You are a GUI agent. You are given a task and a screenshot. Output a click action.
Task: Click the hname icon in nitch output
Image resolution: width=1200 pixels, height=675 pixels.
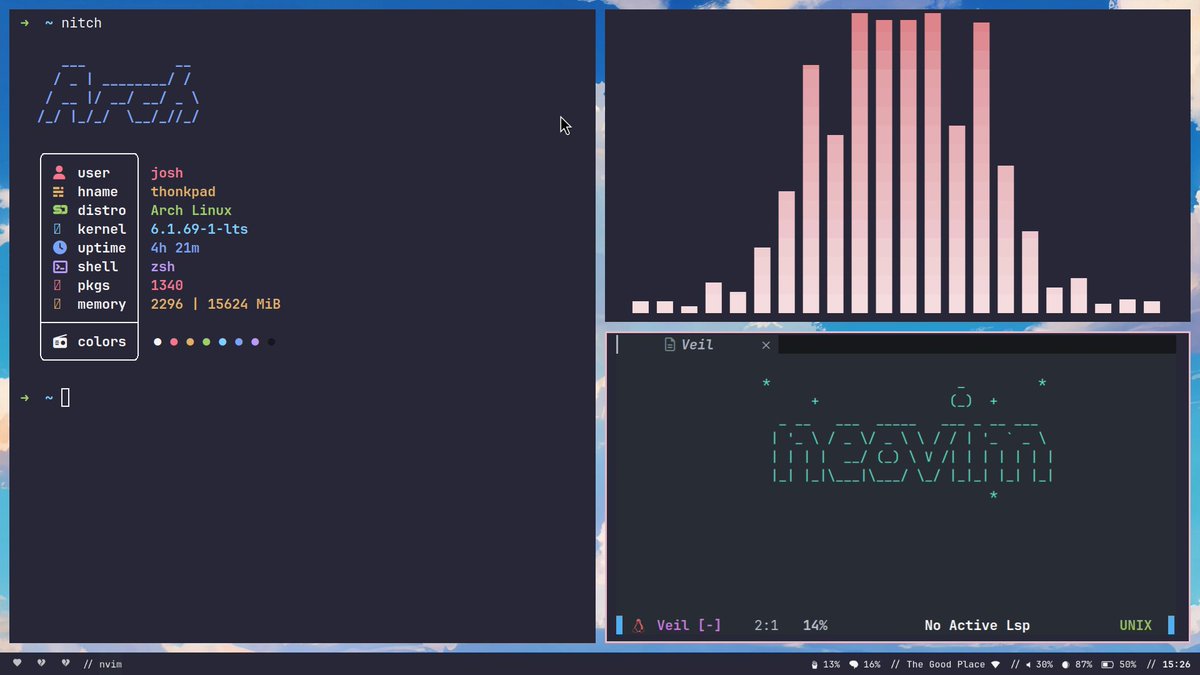tap(59, 192)
